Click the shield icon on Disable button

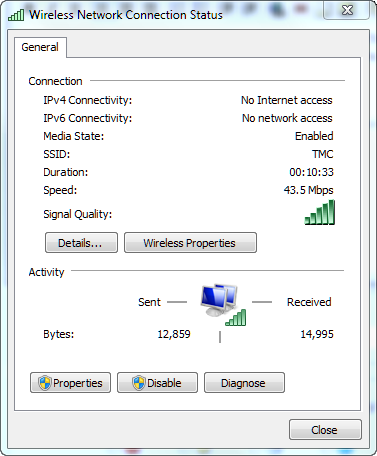coord(139,383)
